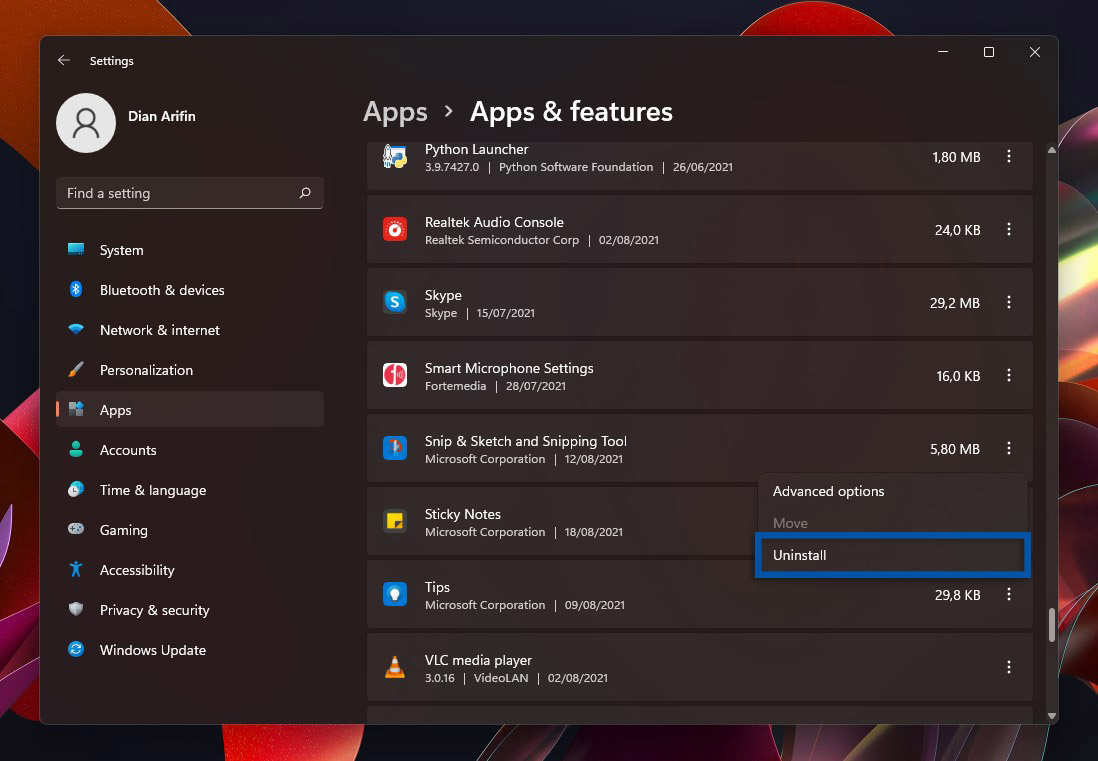This screenshot has height=761, width=1098.
Task: Click the Find a setting search box
Action: (x=178, y=193)
